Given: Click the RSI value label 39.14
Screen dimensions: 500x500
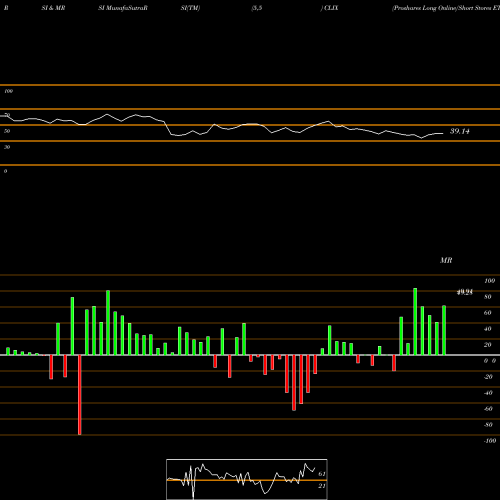Looking at the screenshot, I should tap(460, 131).
